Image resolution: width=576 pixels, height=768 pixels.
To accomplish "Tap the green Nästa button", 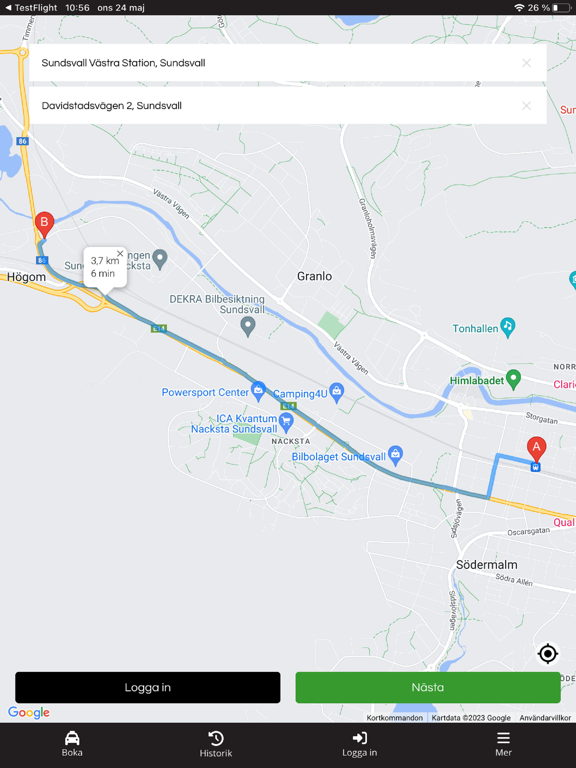I will point(428,687).
